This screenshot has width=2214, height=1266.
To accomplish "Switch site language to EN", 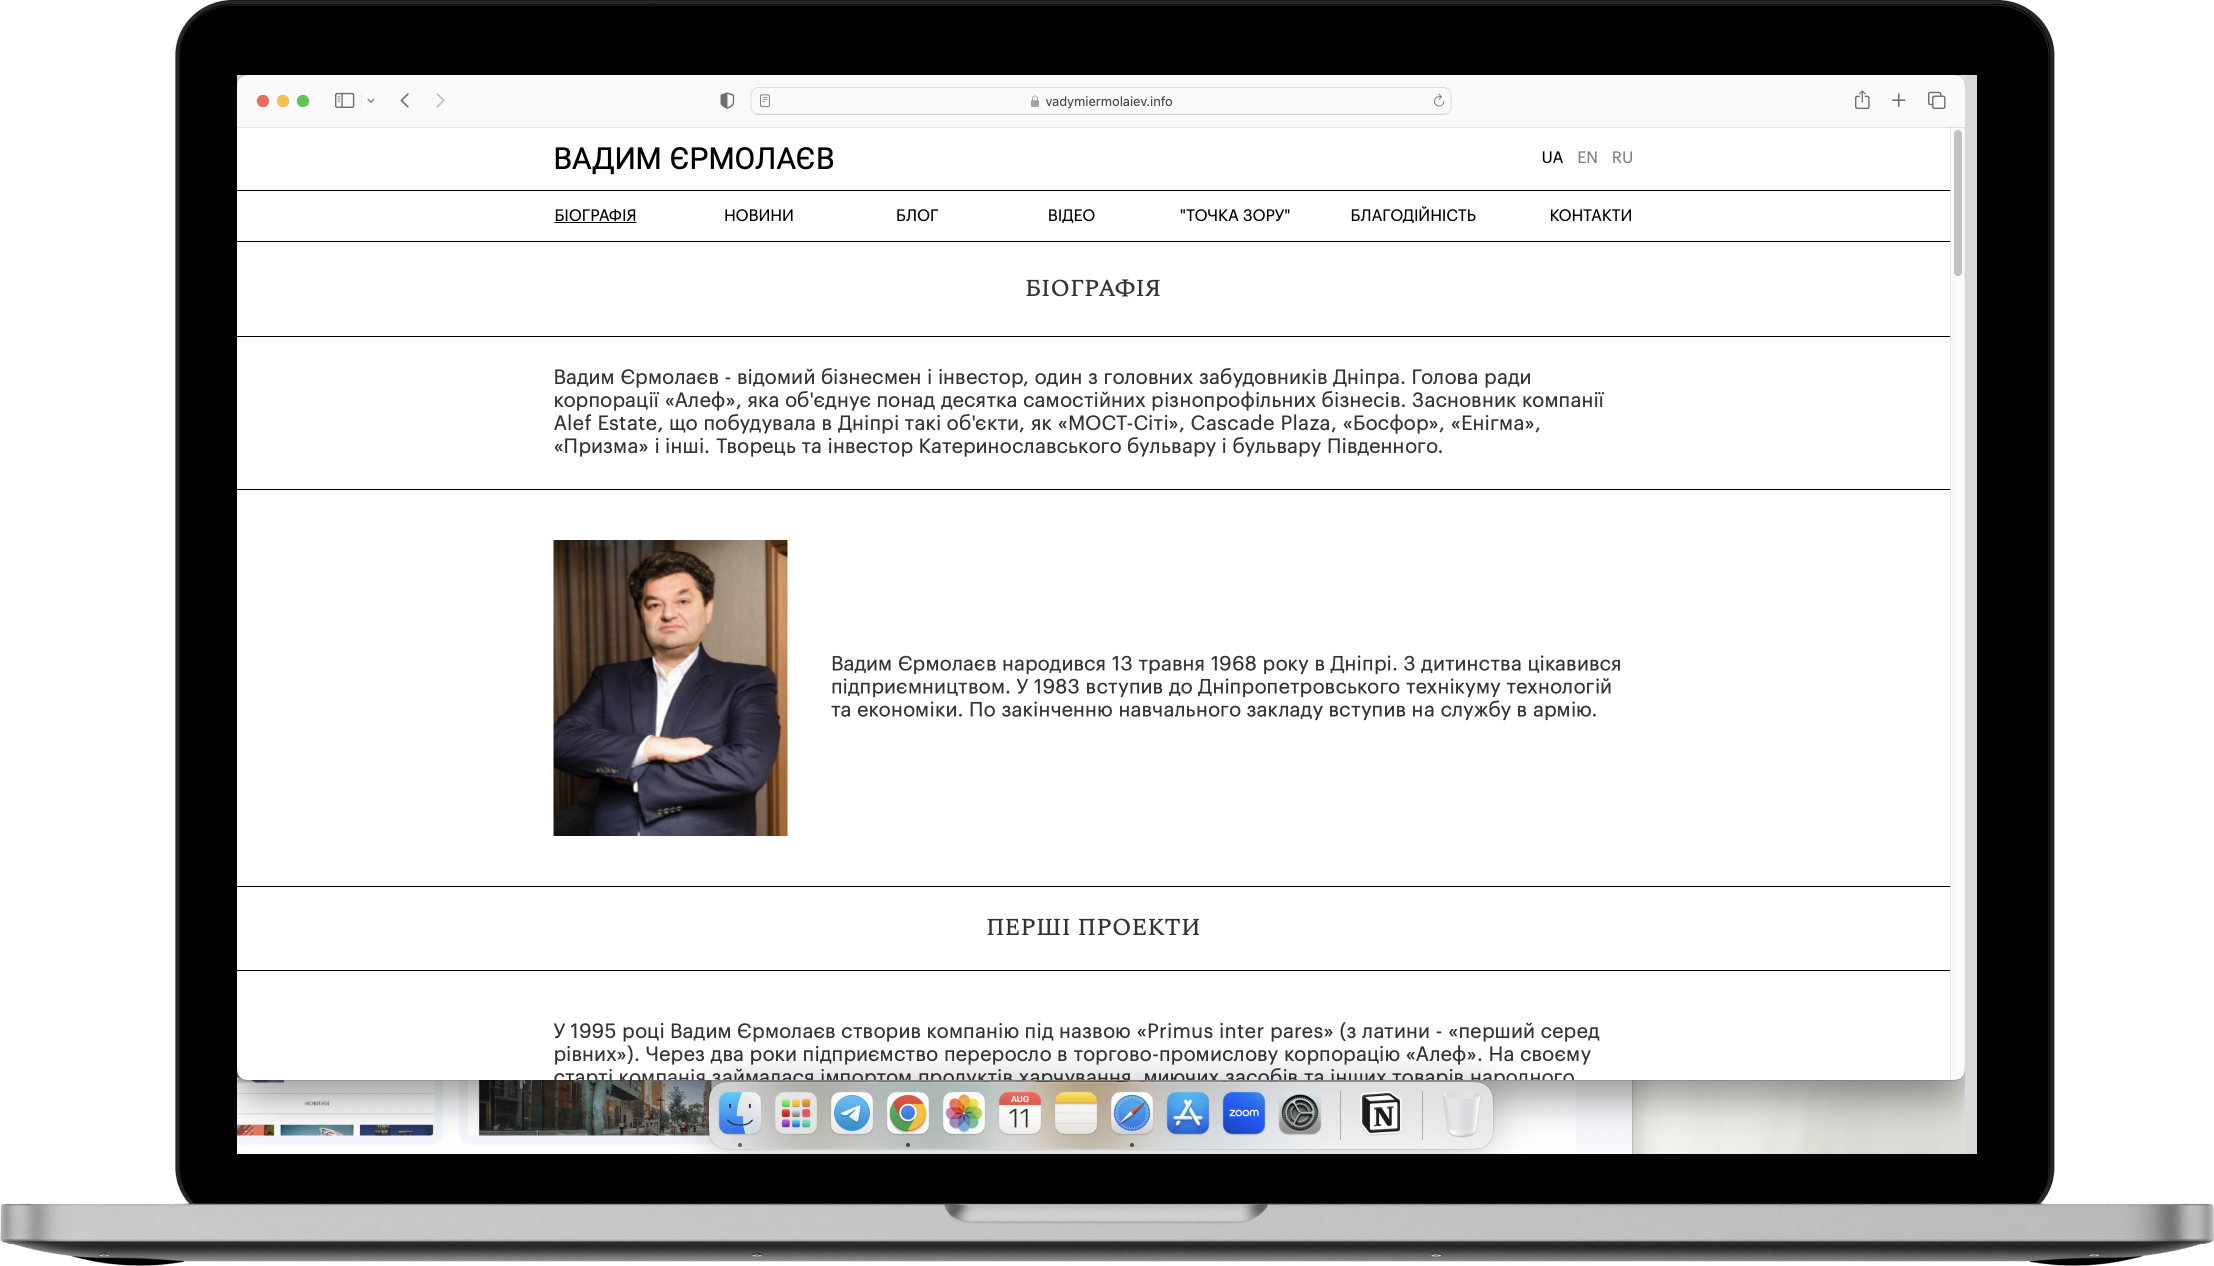I will [x=1587, y=157].
